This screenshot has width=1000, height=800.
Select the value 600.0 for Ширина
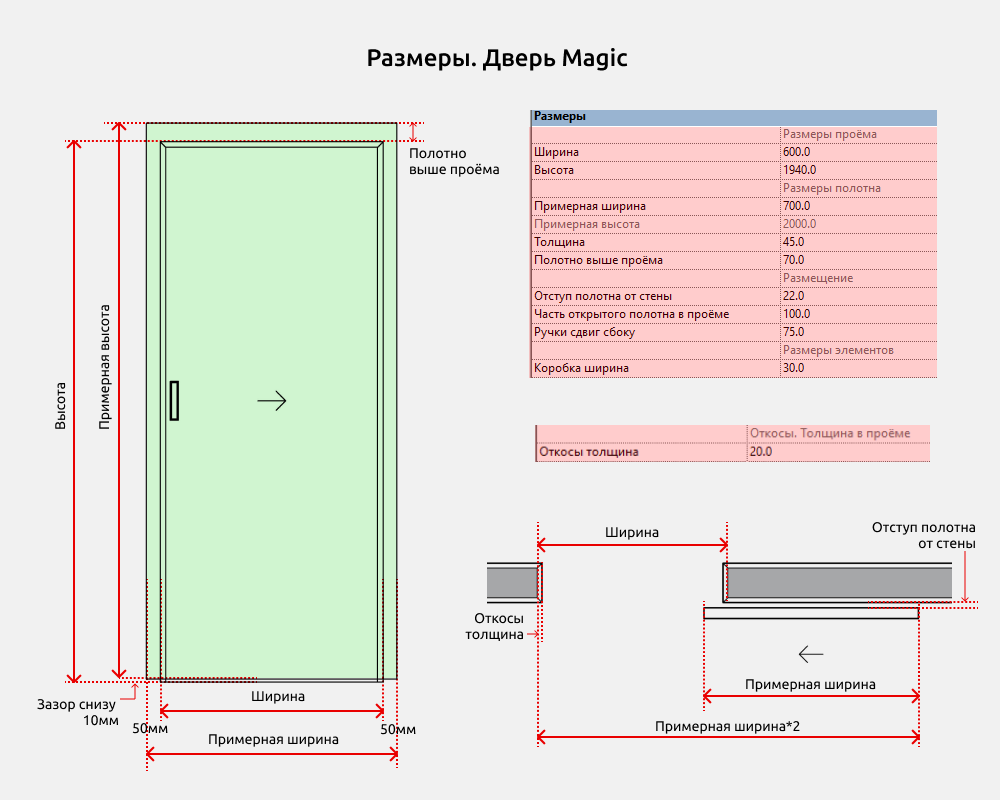point(797,152)
